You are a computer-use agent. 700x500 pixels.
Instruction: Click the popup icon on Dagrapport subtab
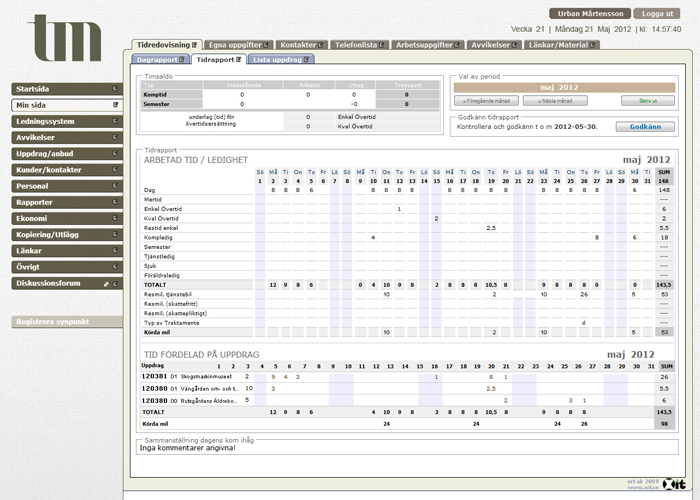[182, 59]
